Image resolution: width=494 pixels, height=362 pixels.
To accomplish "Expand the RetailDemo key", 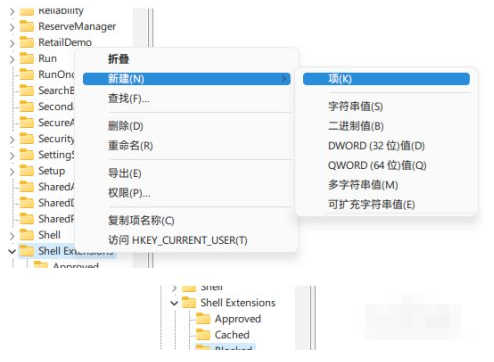I will point(12,43).
